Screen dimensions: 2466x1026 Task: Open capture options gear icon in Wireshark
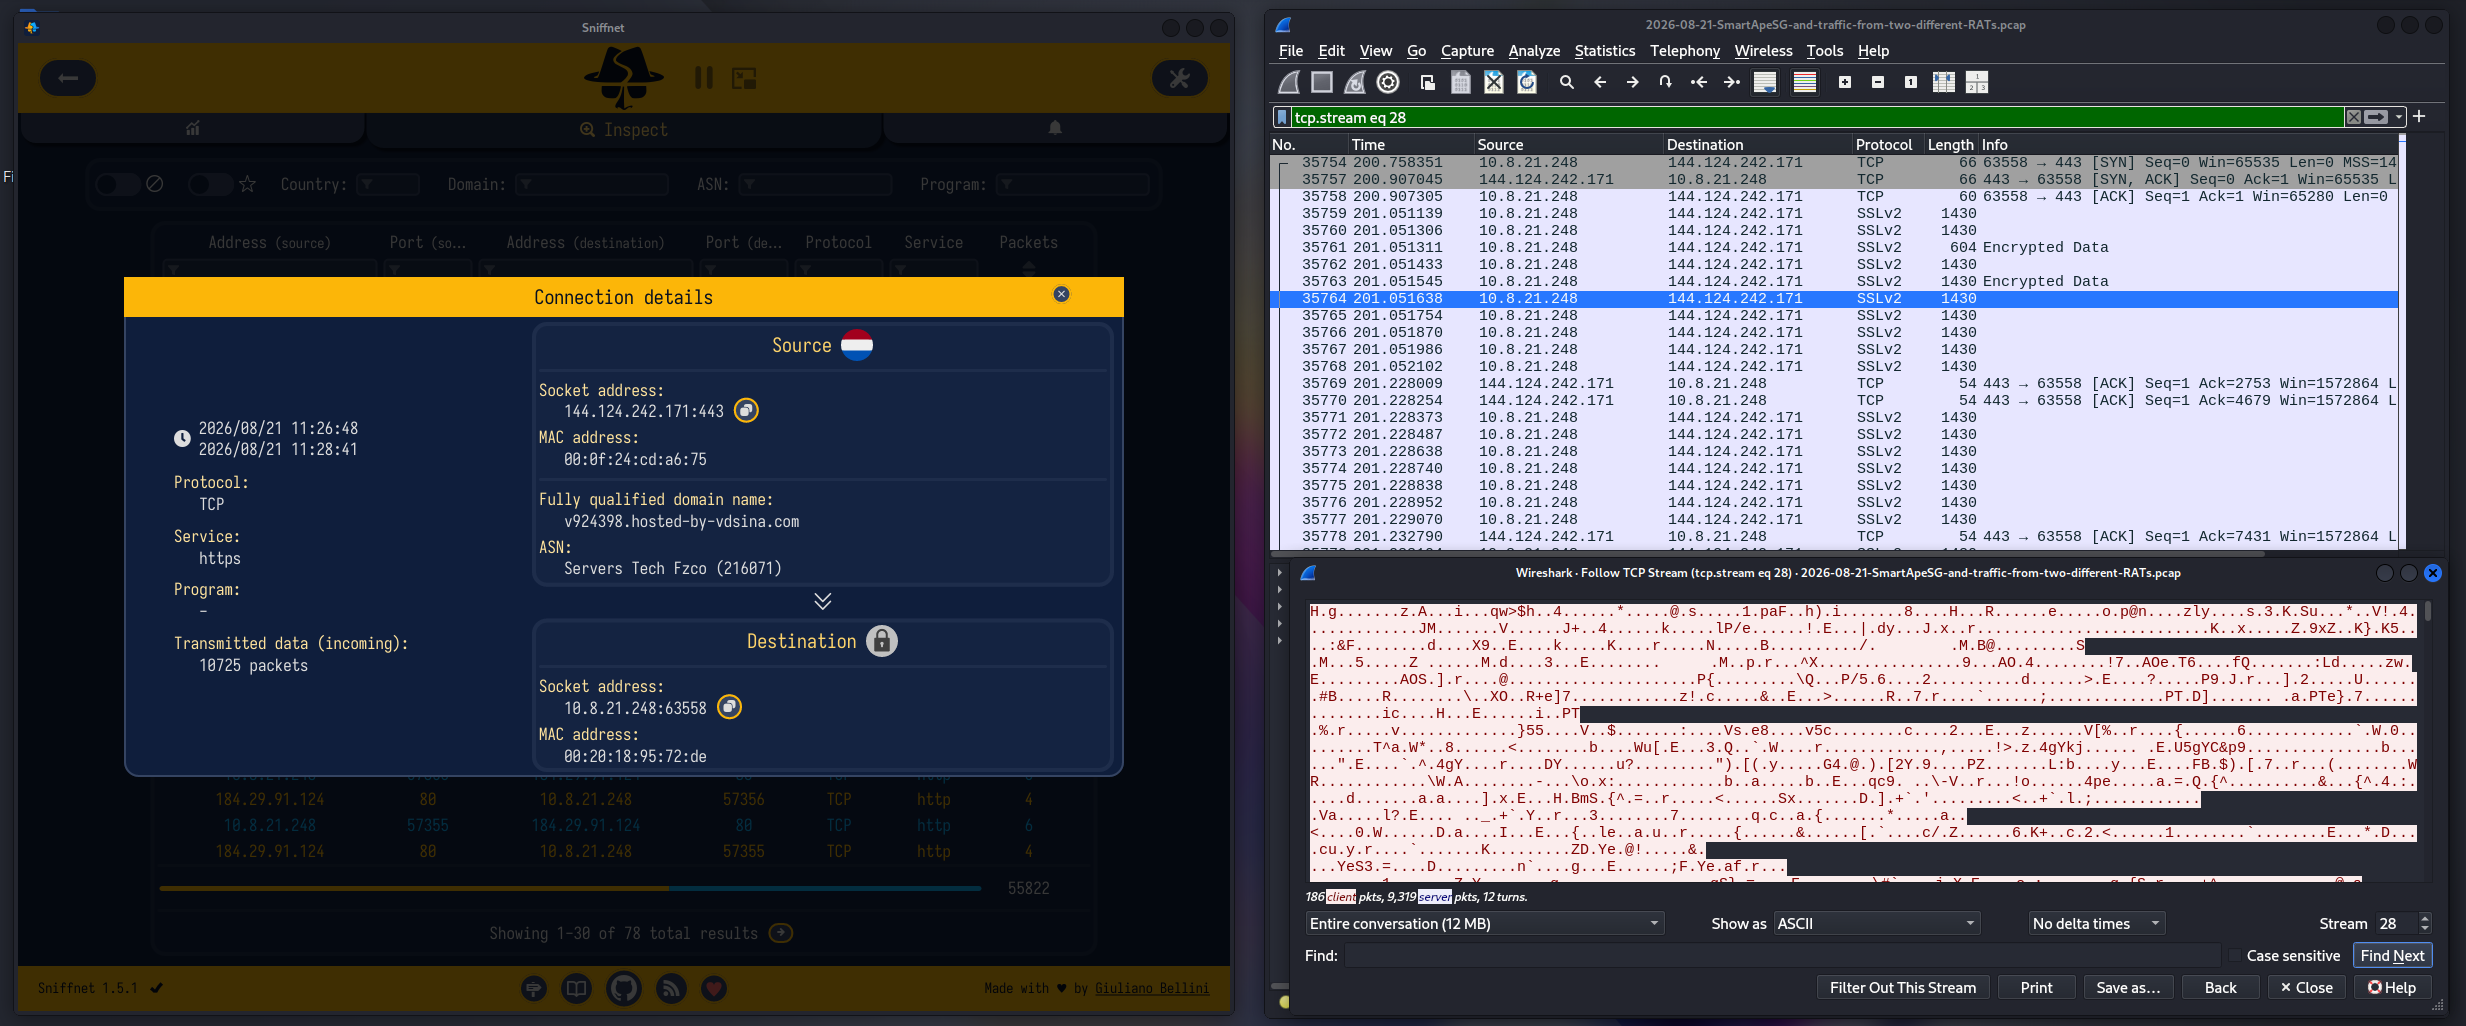click(1388, 83)
